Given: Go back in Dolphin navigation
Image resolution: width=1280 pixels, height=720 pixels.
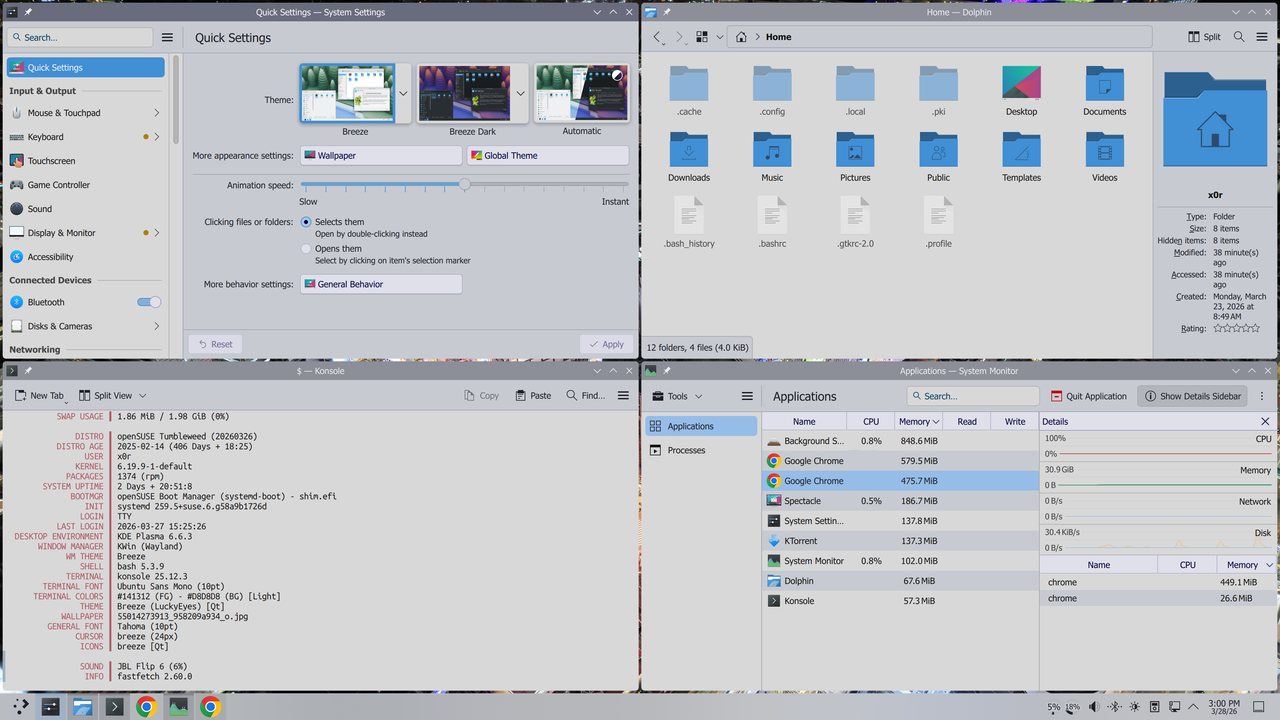Looking at the screenshot, I should click(x=657, y=37).
